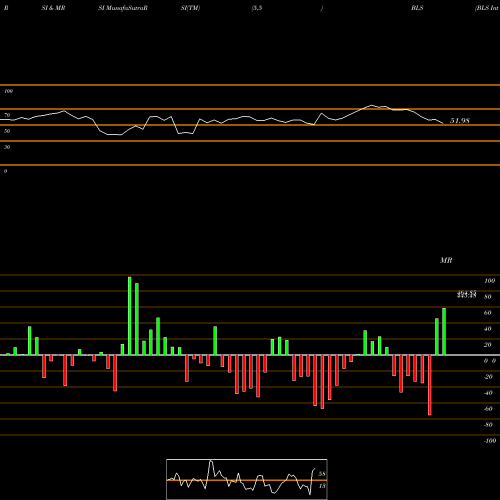The width and height of the screenshot is (500, 500).
Task: Click the '58' label in mini chart
Action: pos(322,474)
